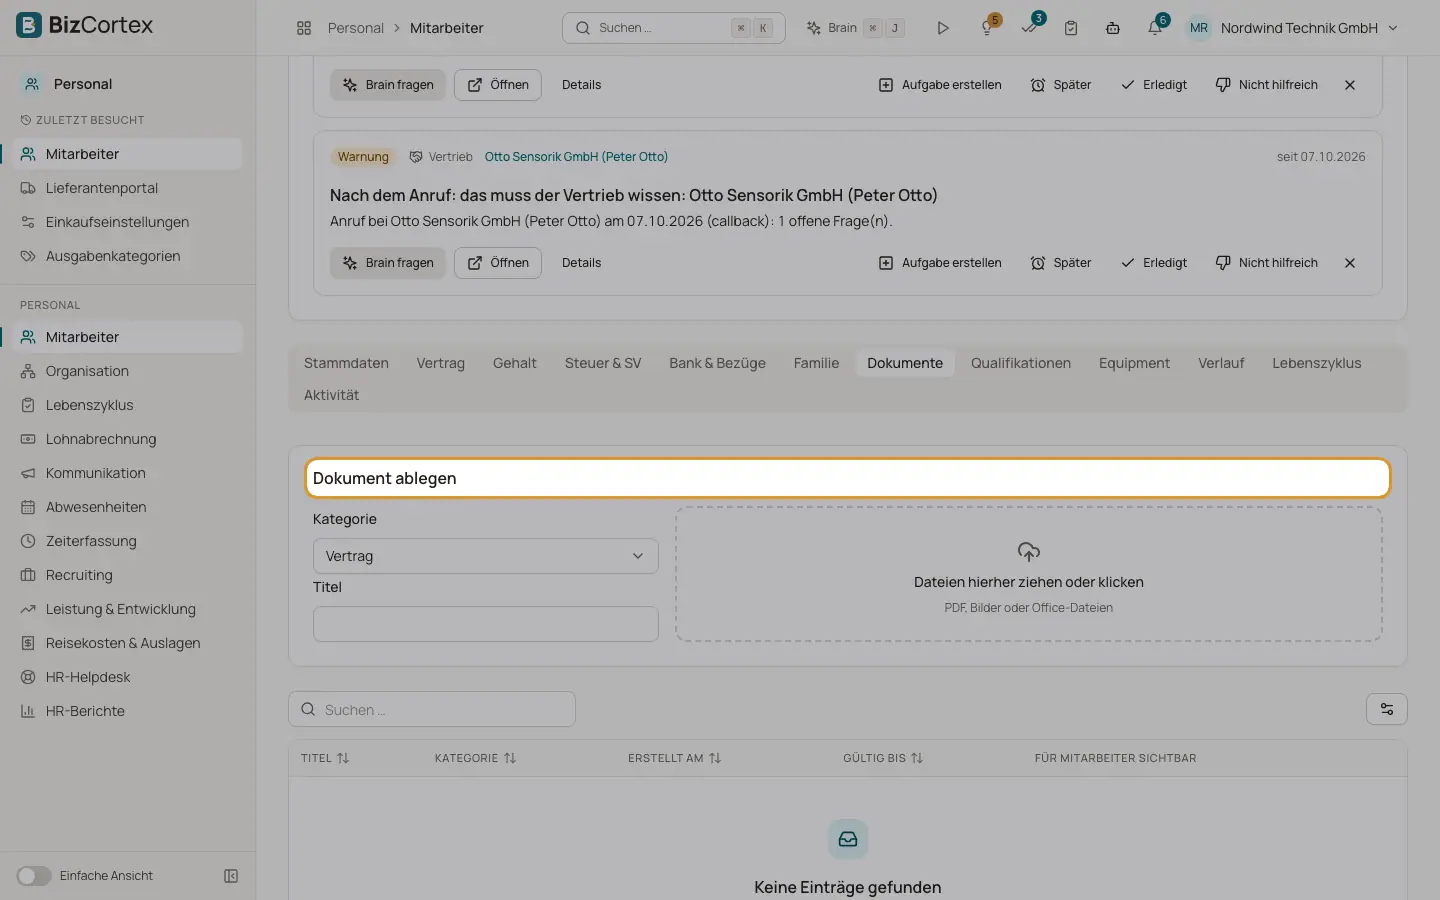Focus the documents table search field
1440x900 pixels.
click(x=432, y=710)
